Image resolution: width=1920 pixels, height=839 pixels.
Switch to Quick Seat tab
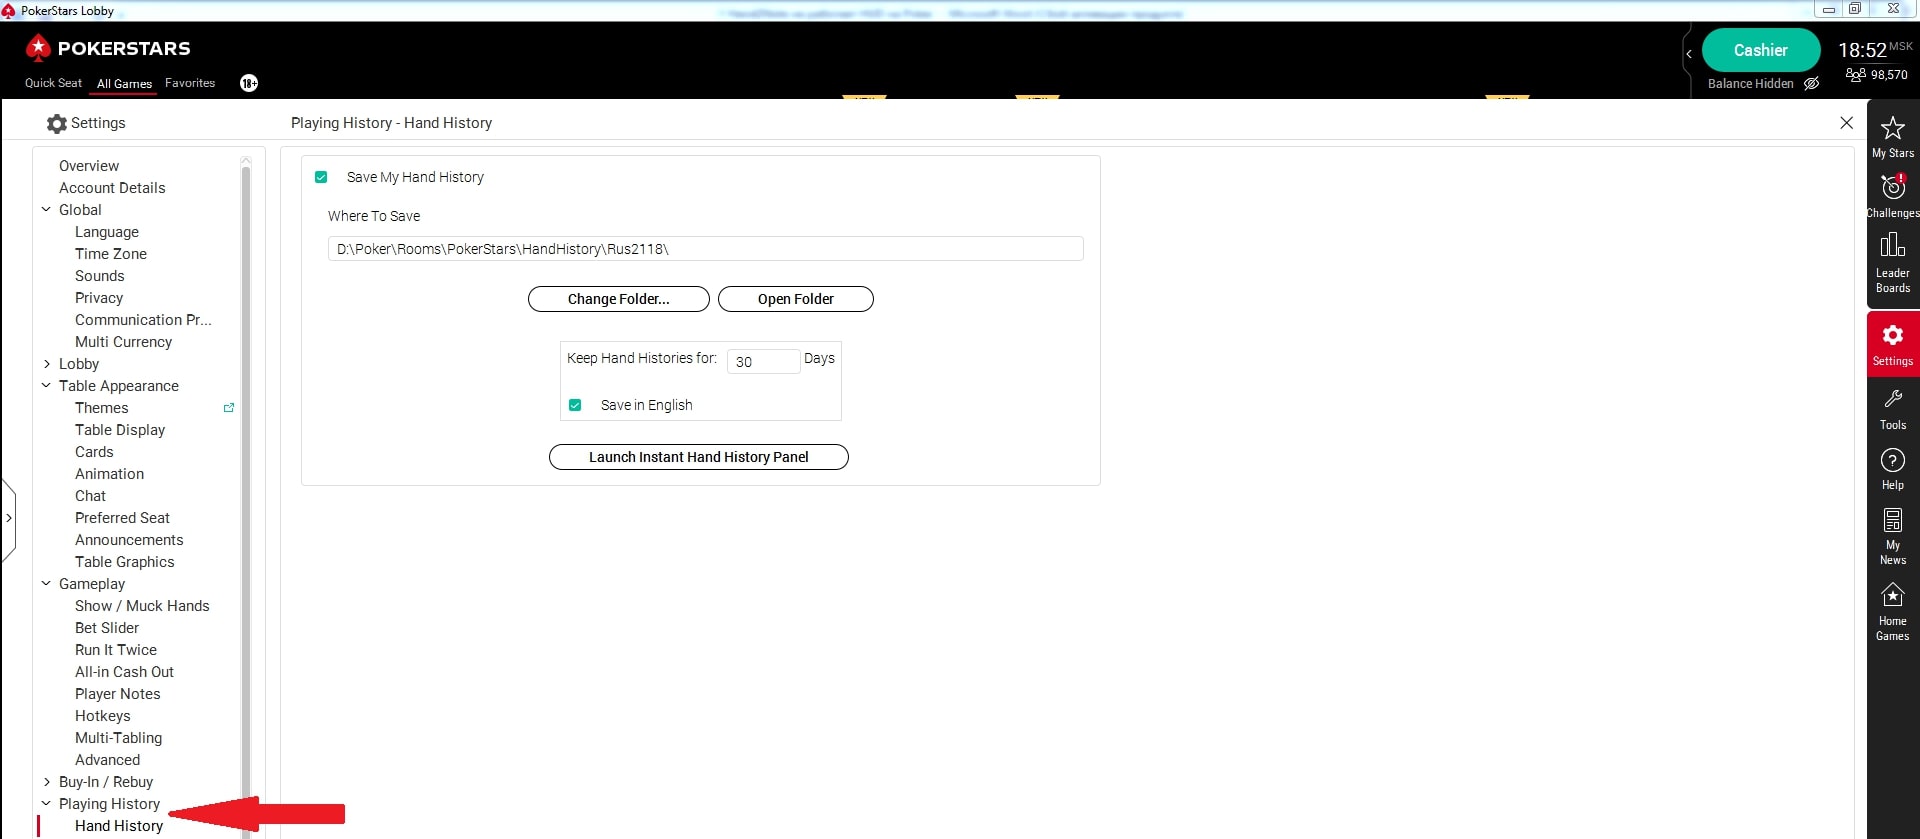pos(53,83)
